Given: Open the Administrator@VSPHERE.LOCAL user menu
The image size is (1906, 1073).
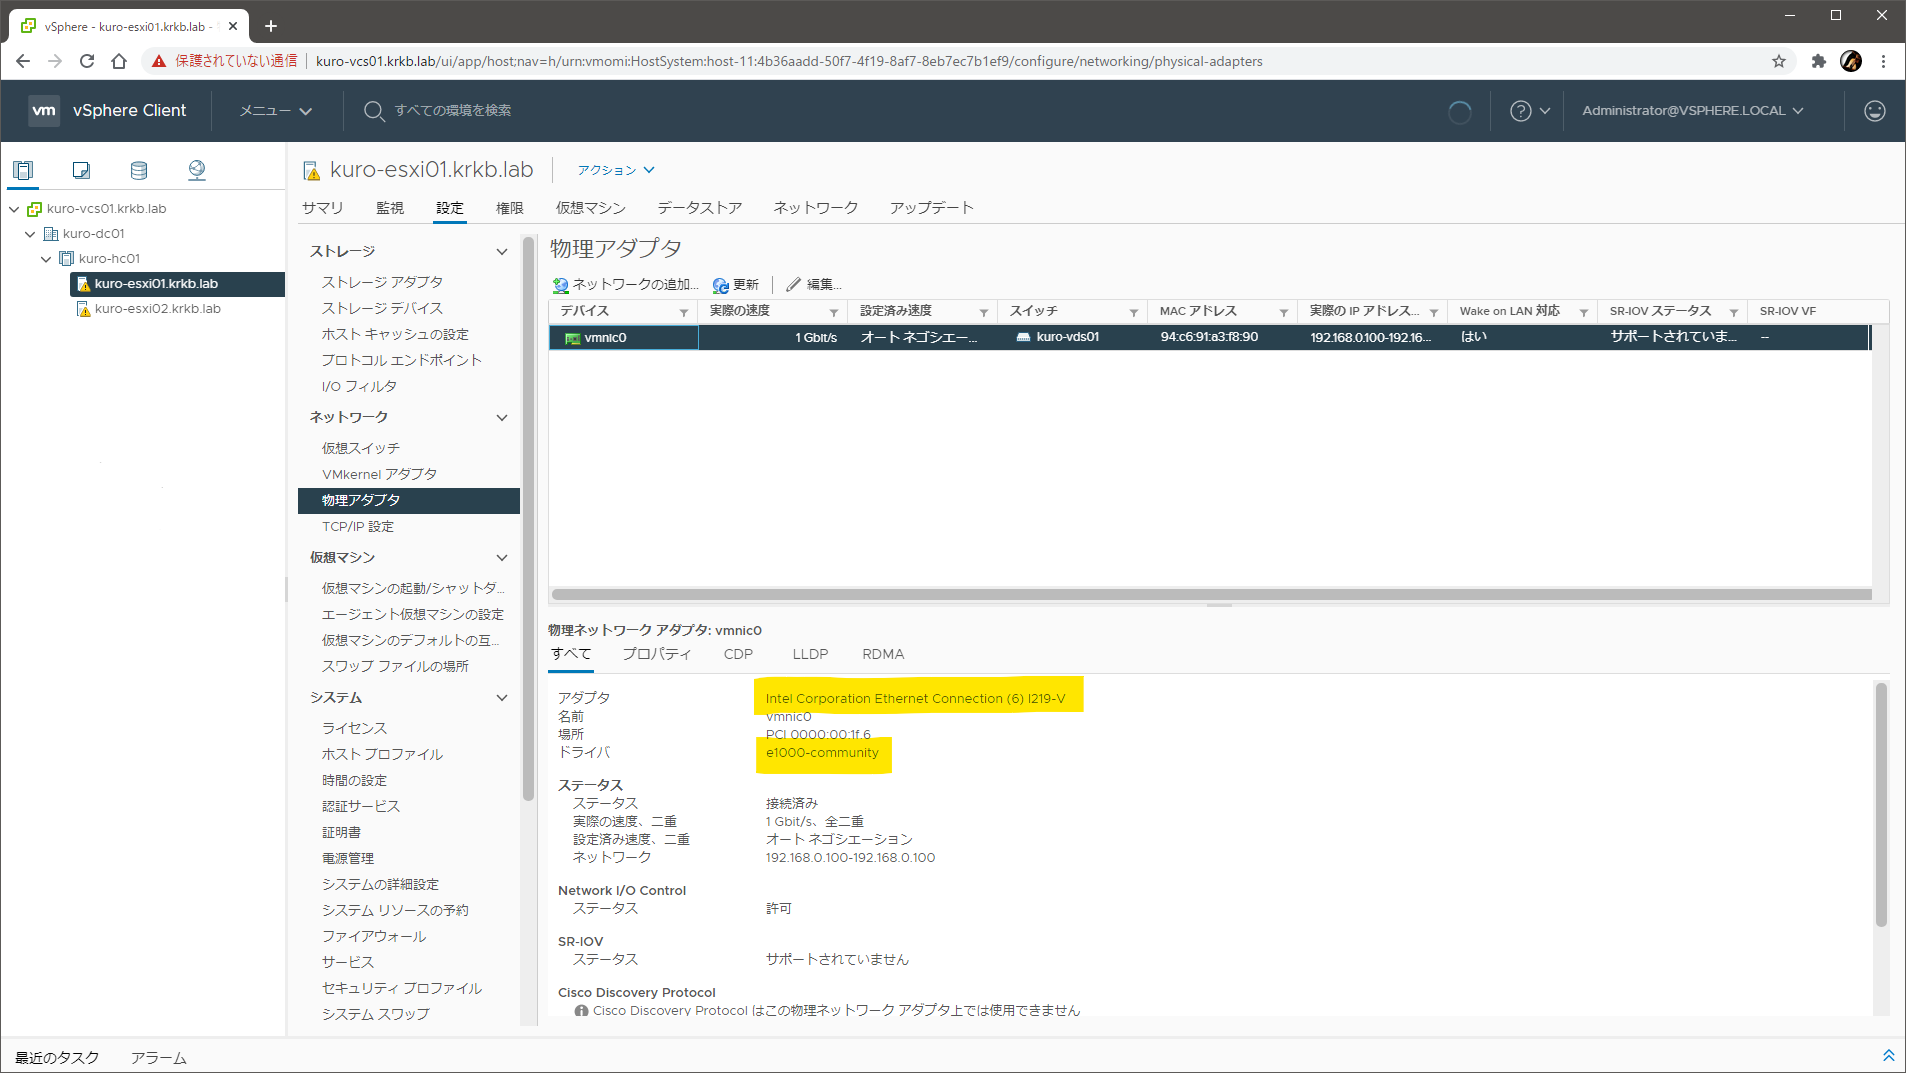Looking at the screenshot, I should (1693, 111).
